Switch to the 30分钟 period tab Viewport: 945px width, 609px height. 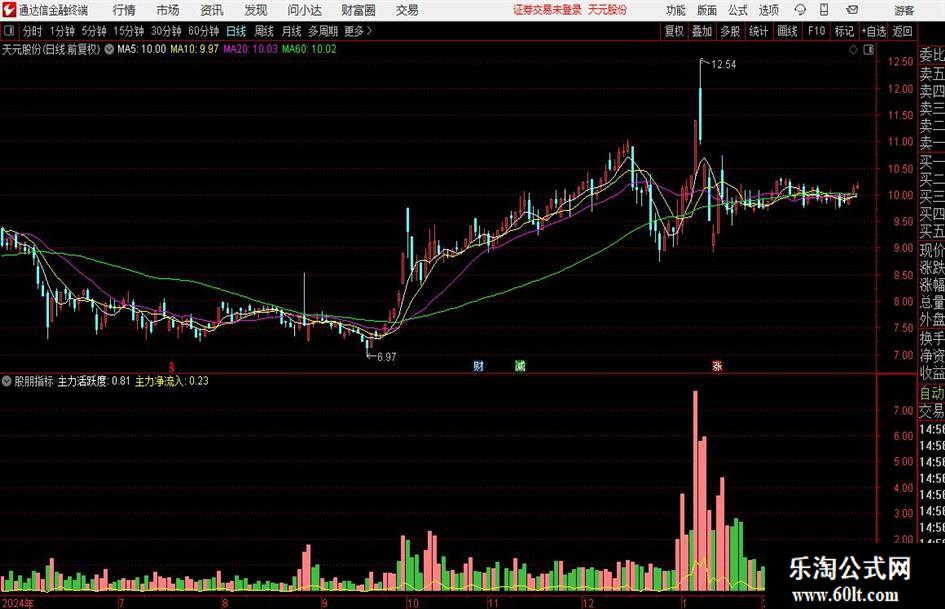(x=166, y=31)
